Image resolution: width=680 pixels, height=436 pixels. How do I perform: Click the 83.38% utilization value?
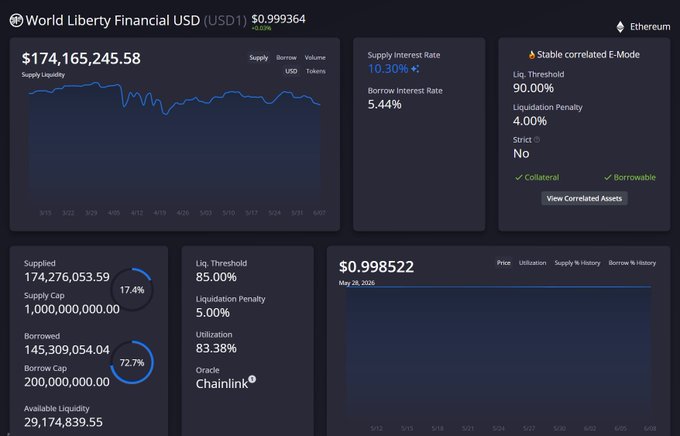click(216, 348)
